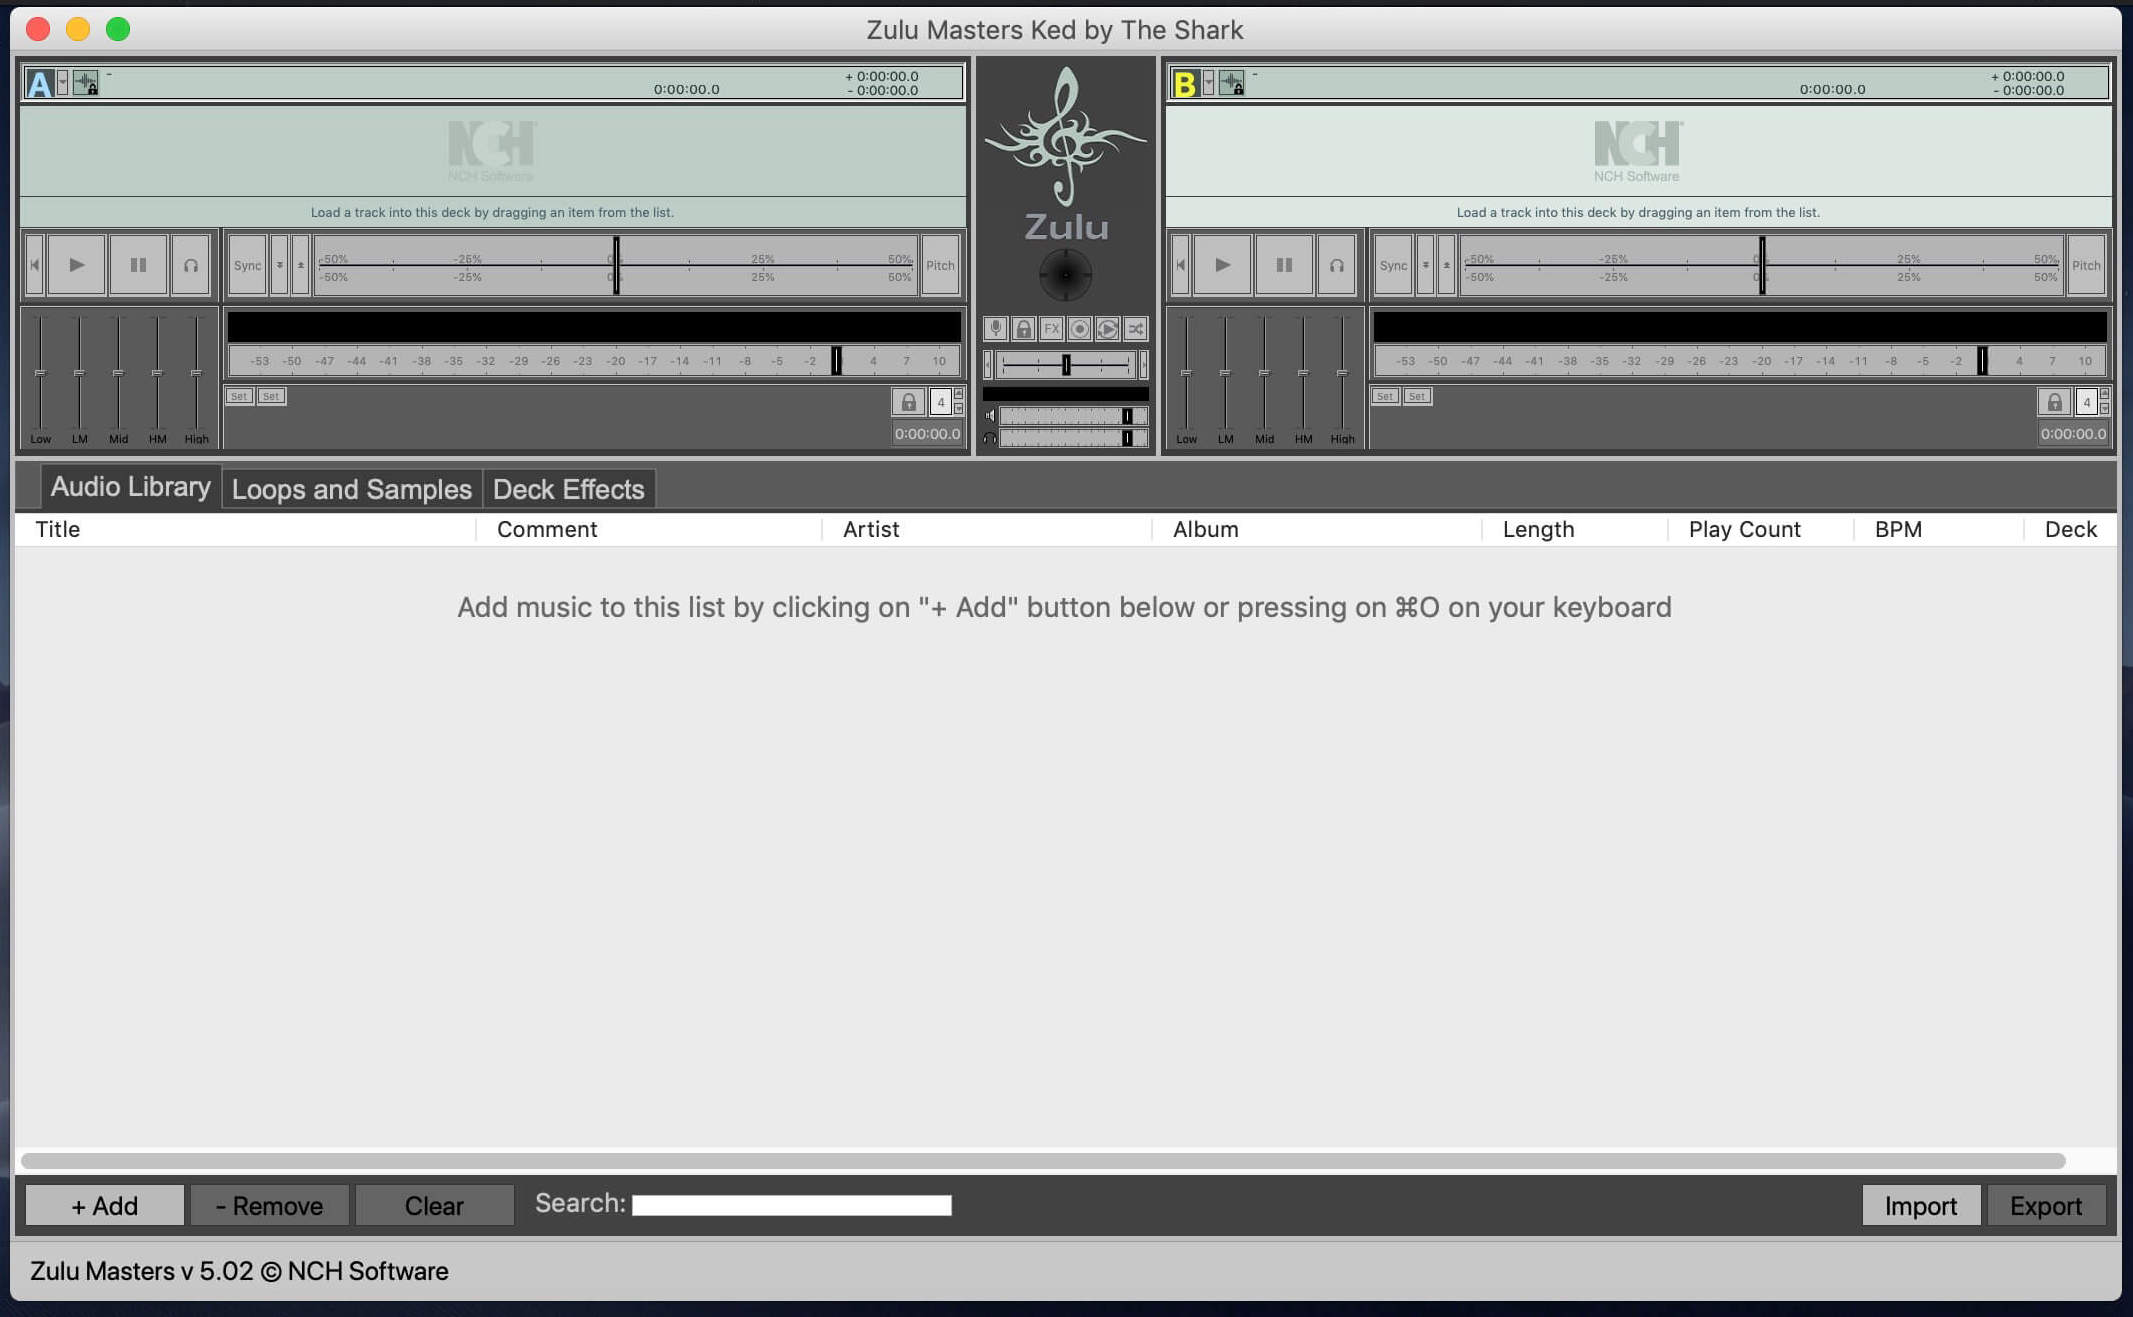Click pitch up arrow on Deck A
The width and height of the screenshot is (2133, 1317).
[300, 265]
